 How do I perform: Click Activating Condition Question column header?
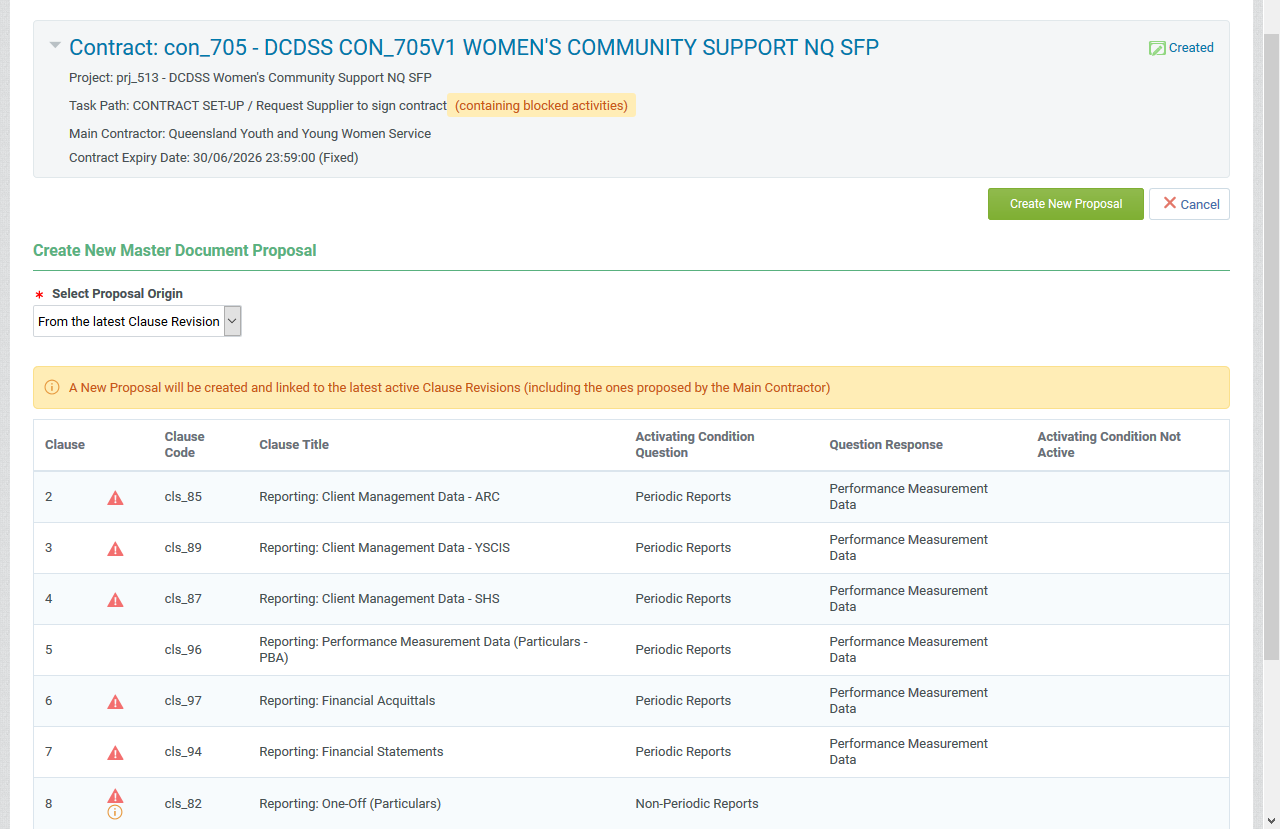point(694,445)
